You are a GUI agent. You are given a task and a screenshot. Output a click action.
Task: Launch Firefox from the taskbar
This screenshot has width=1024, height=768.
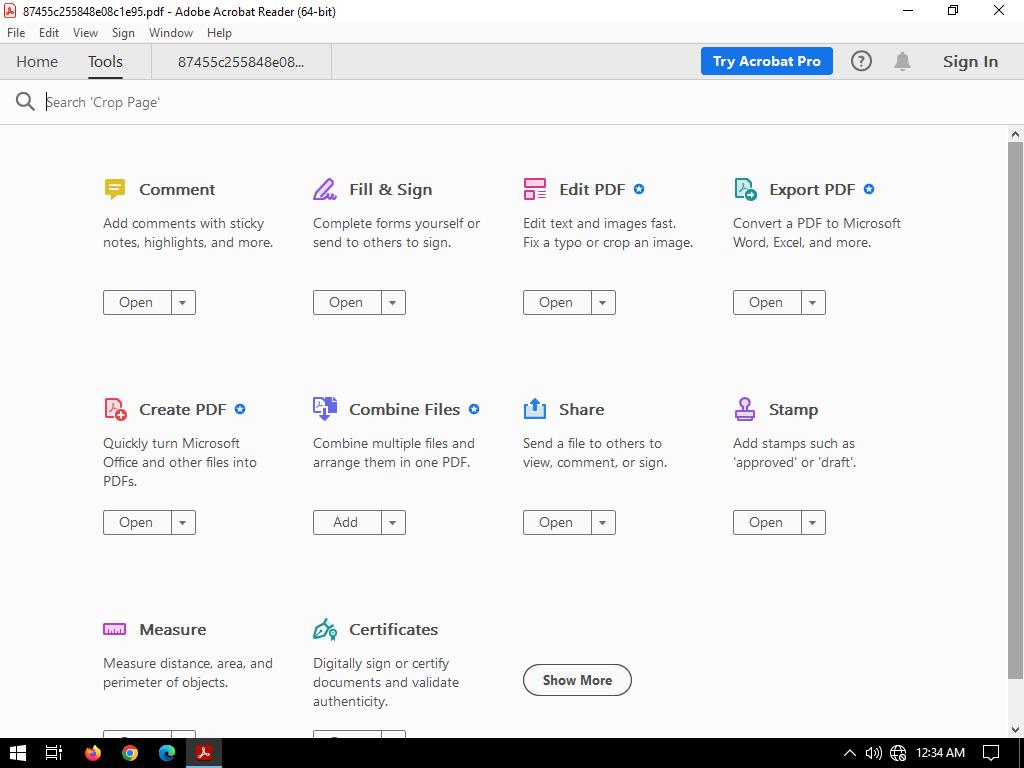tap(93, 753)
